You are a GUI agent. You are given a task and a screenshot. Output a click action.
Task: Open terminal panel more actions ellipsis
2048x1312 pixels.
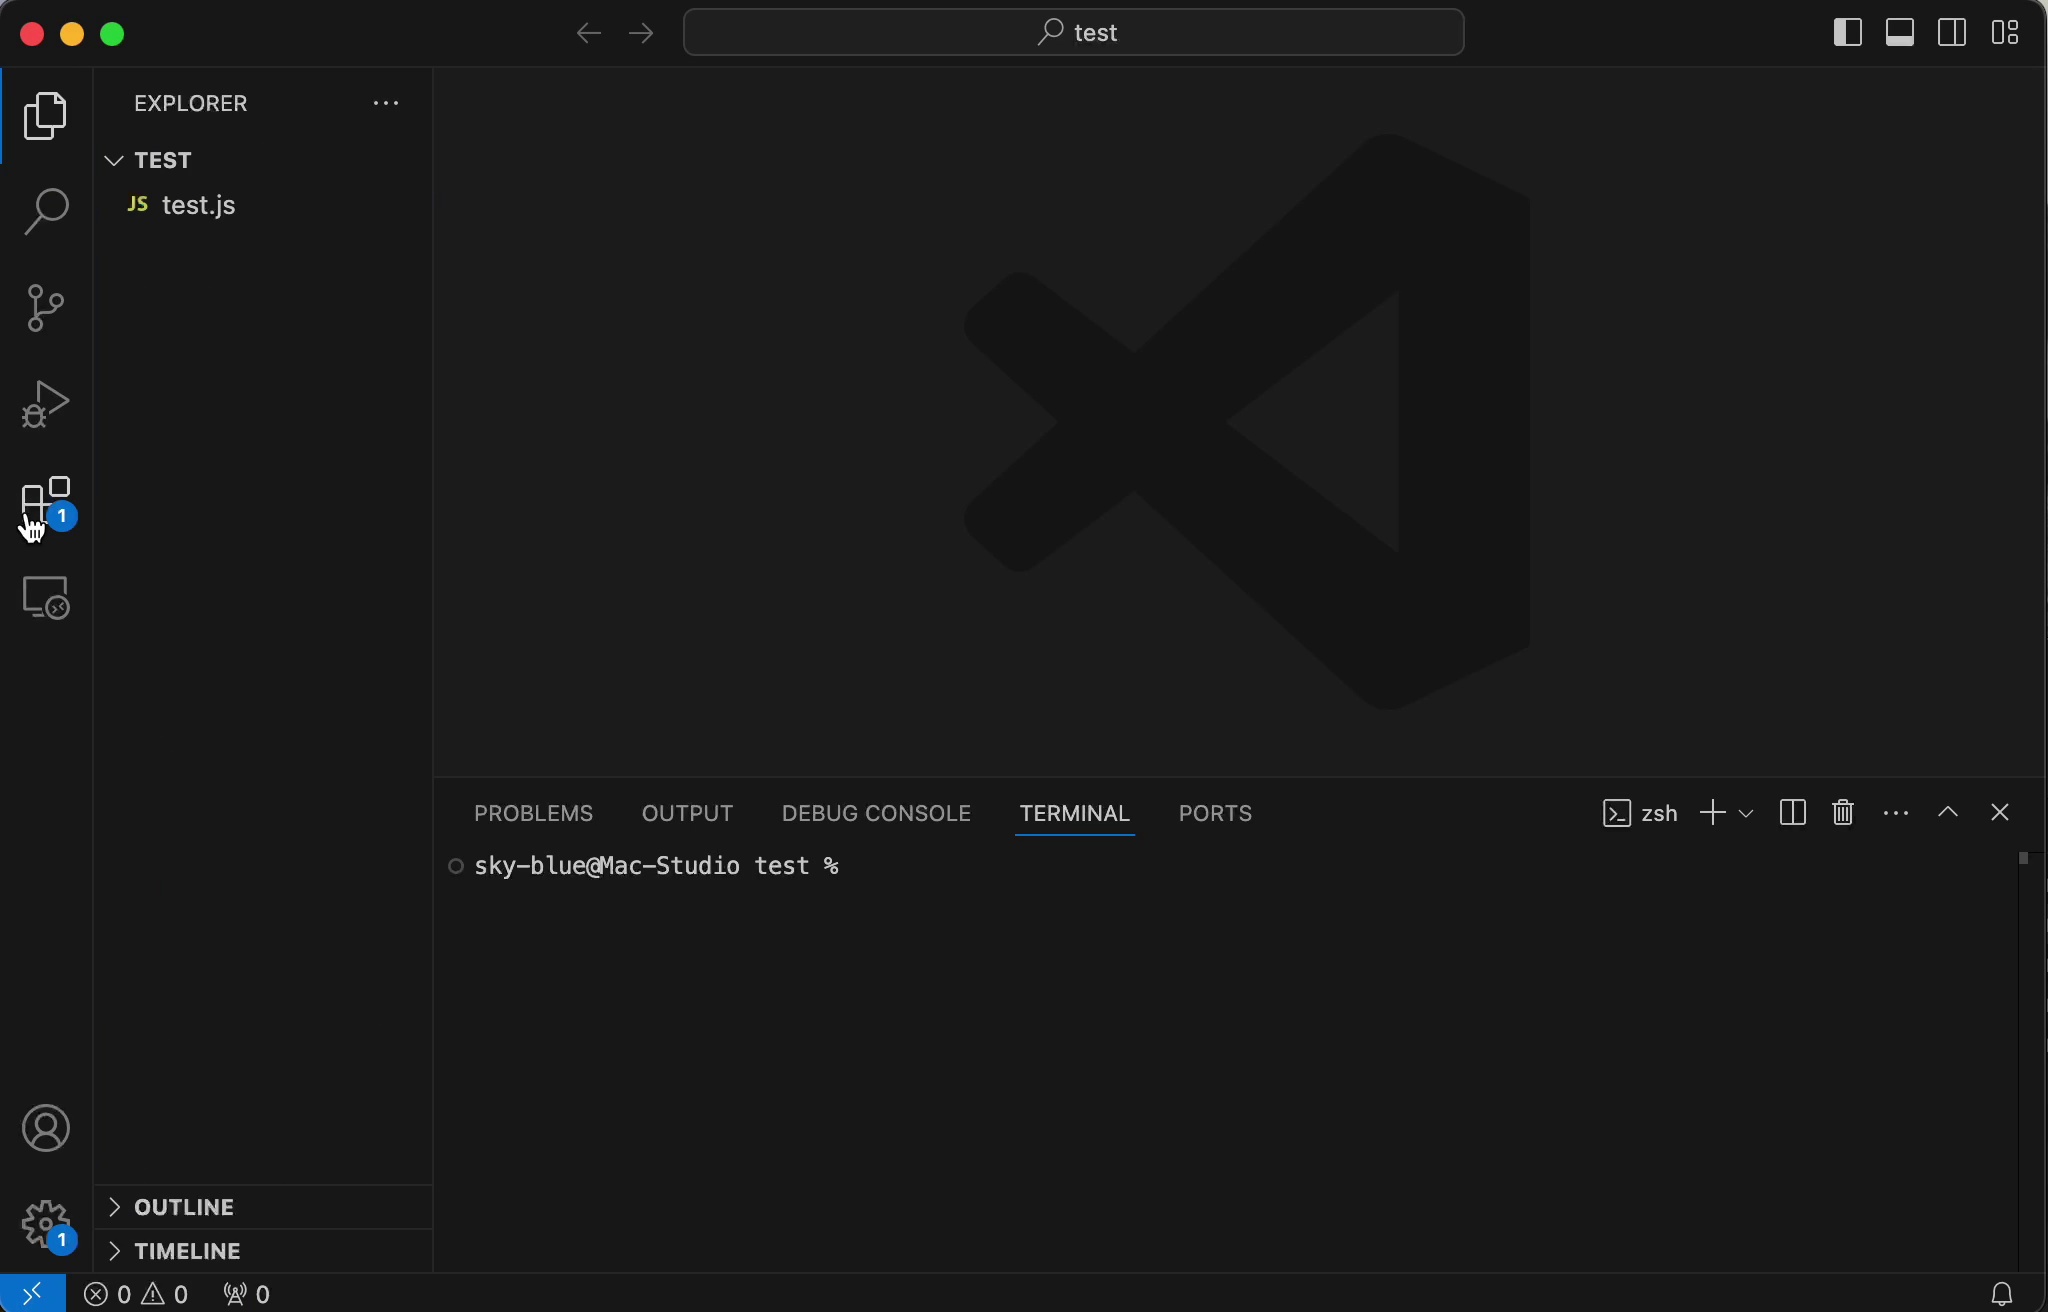[x=1897, y=813]
